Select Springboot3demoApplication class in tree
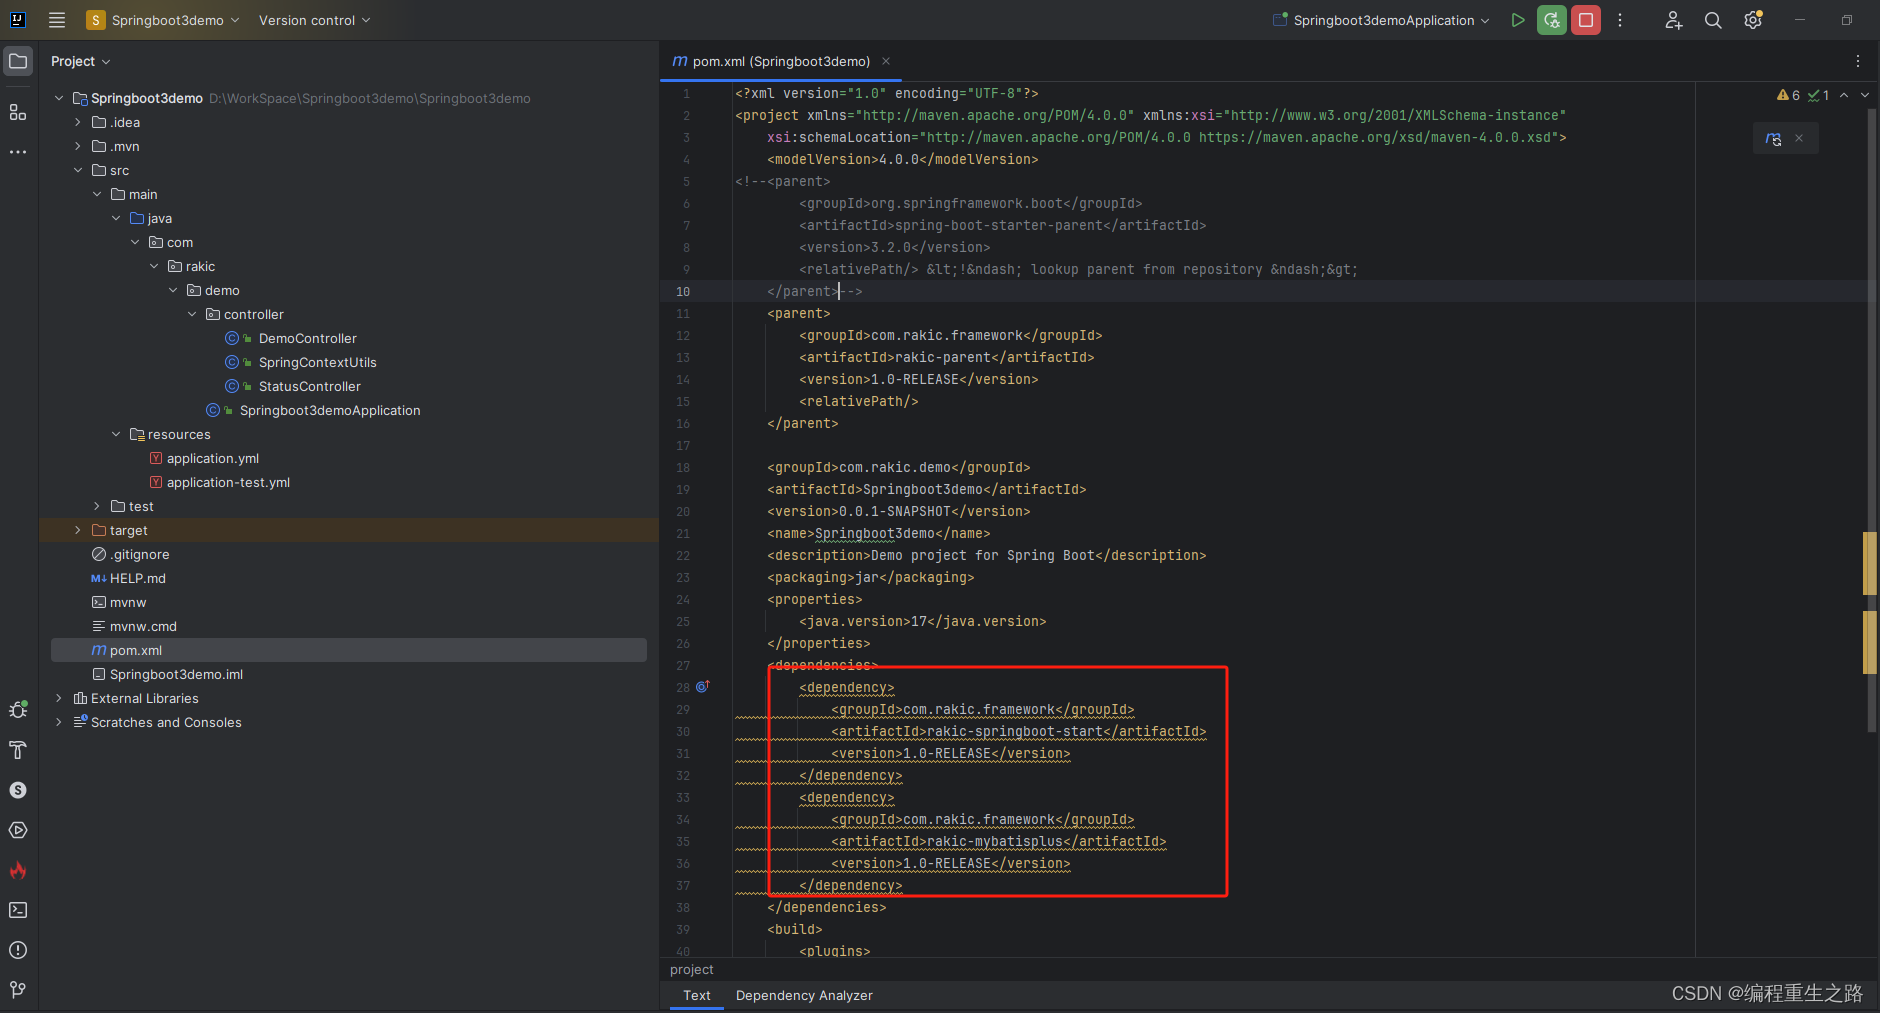This screenshot has height=1013, width=1880. (330, 410)
